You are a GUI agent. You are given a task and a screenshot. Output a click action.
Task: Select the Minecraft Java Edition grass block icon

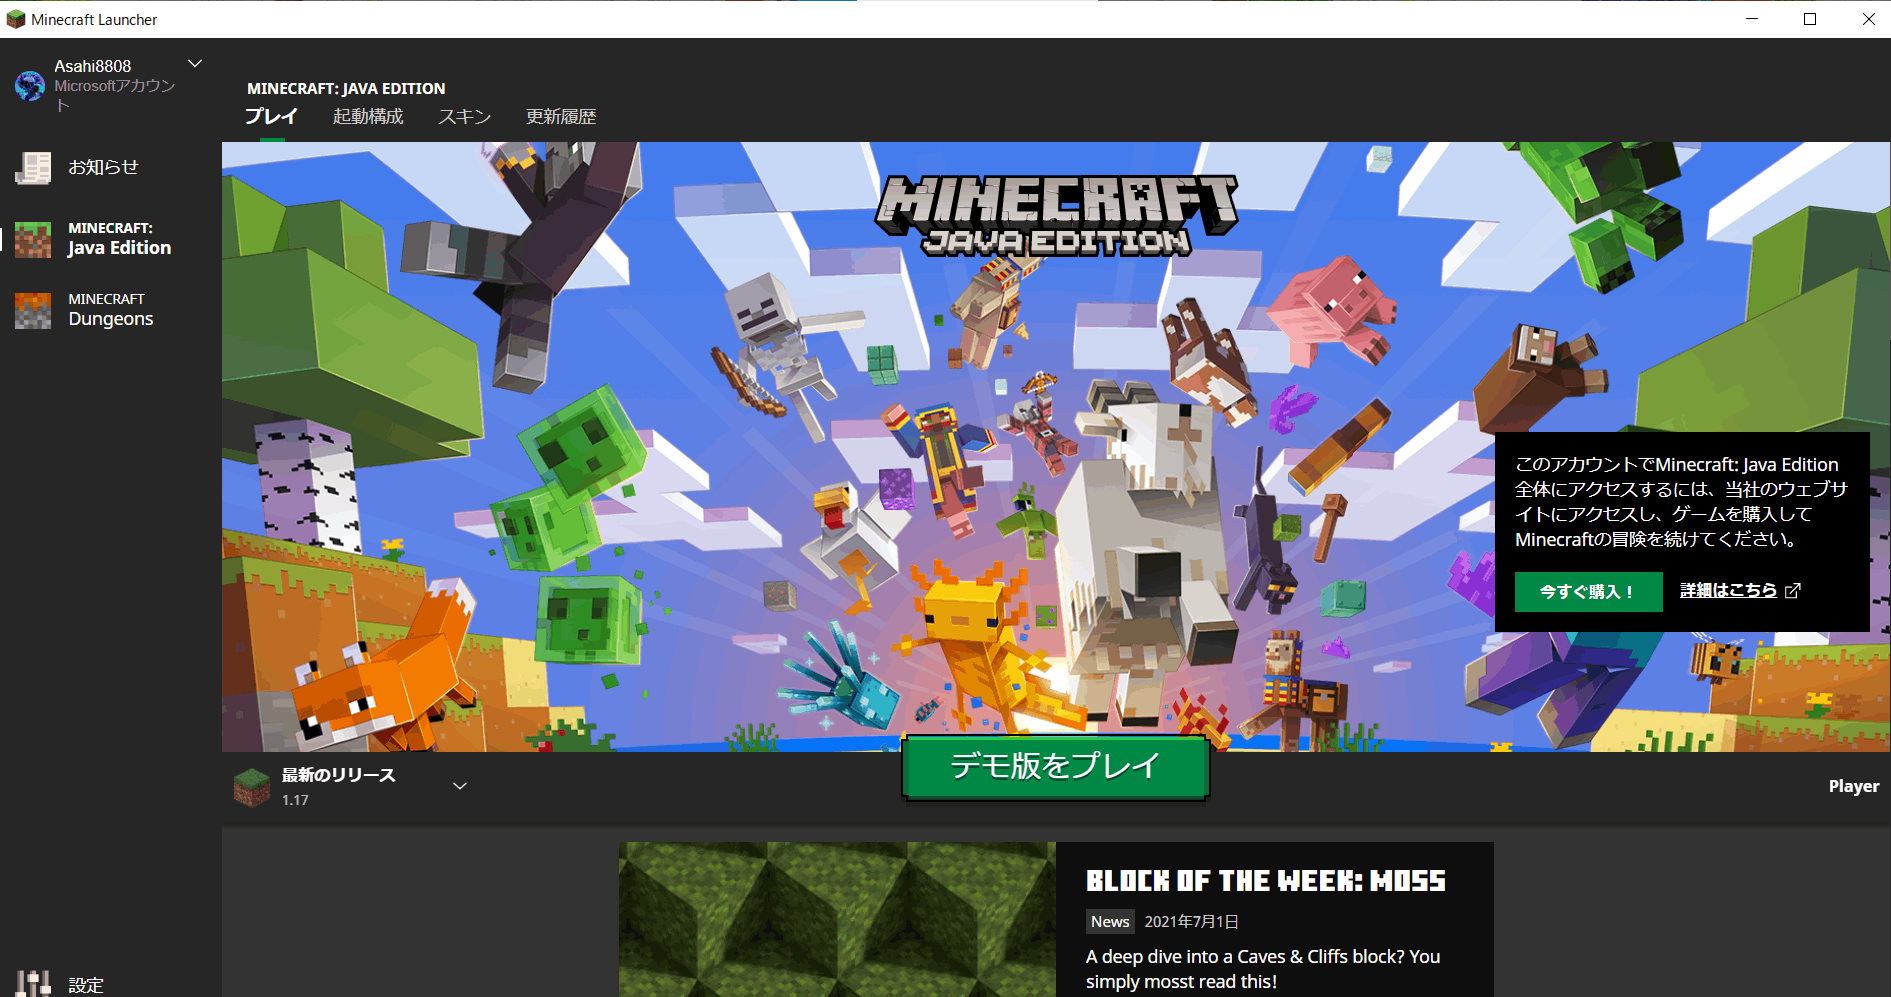[x=33, y=239]
